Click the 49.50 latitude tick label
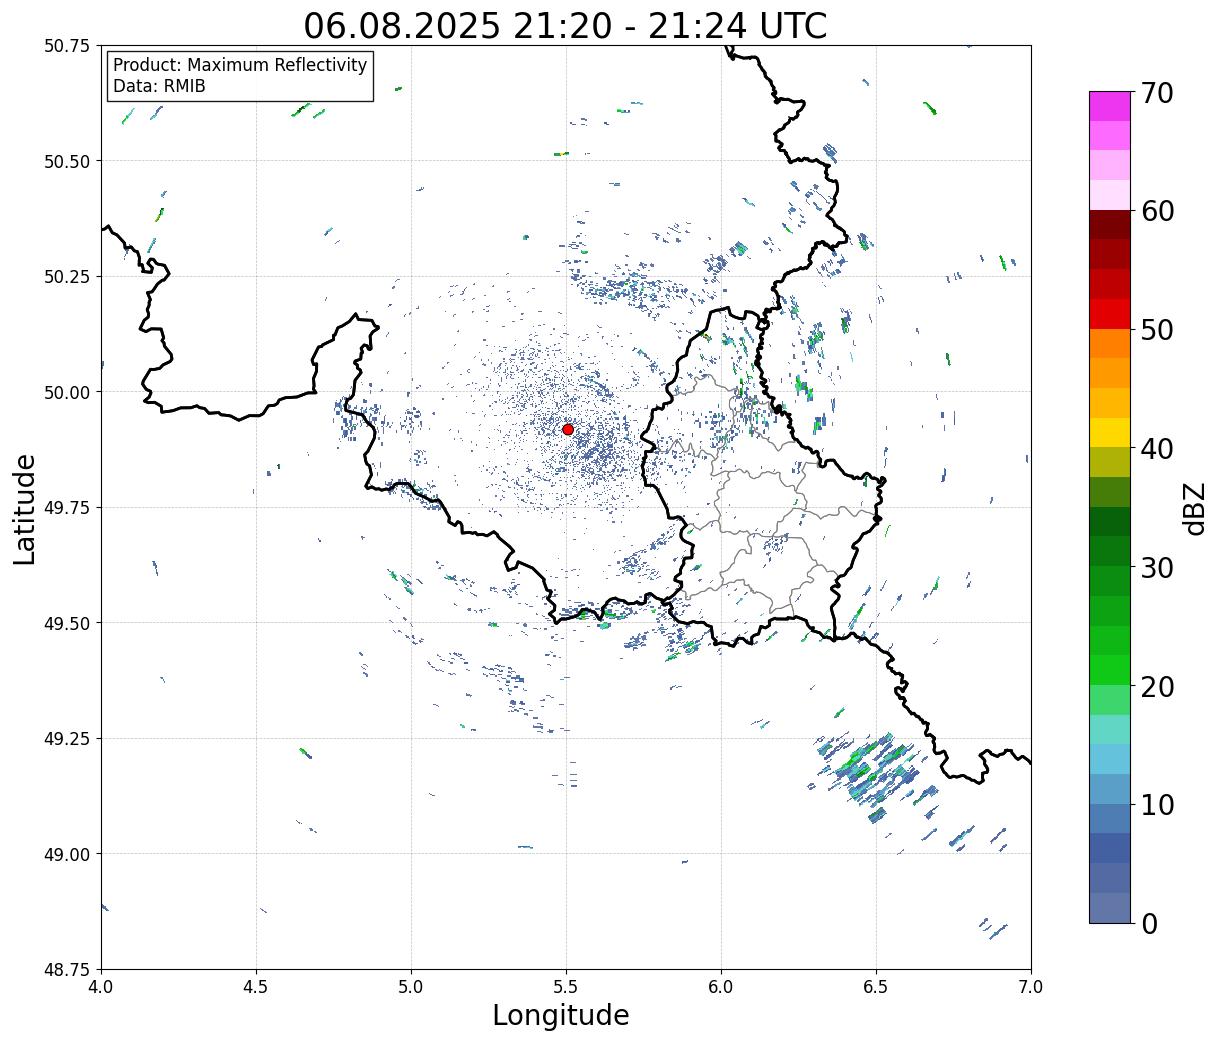 [67, 623]
